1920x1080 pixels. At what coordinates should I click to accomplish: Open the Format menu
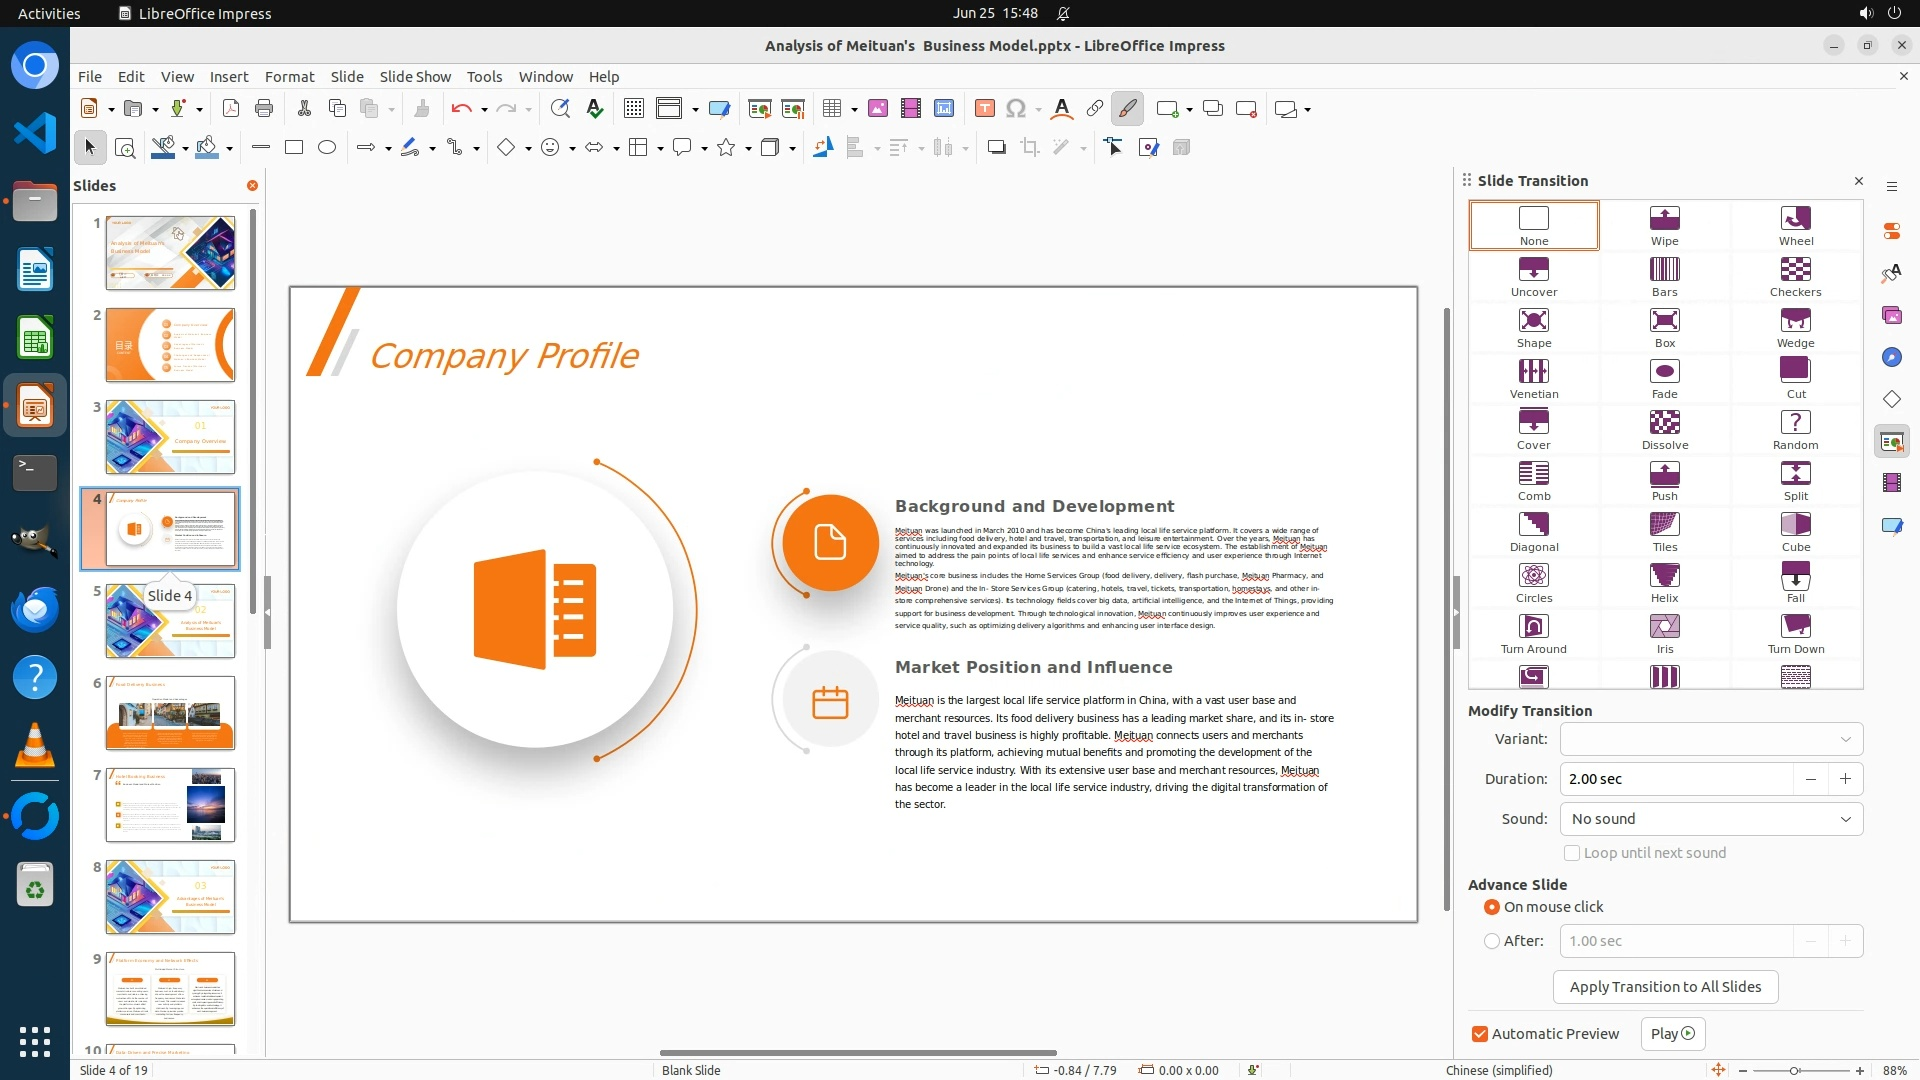[x=289, y=77]
